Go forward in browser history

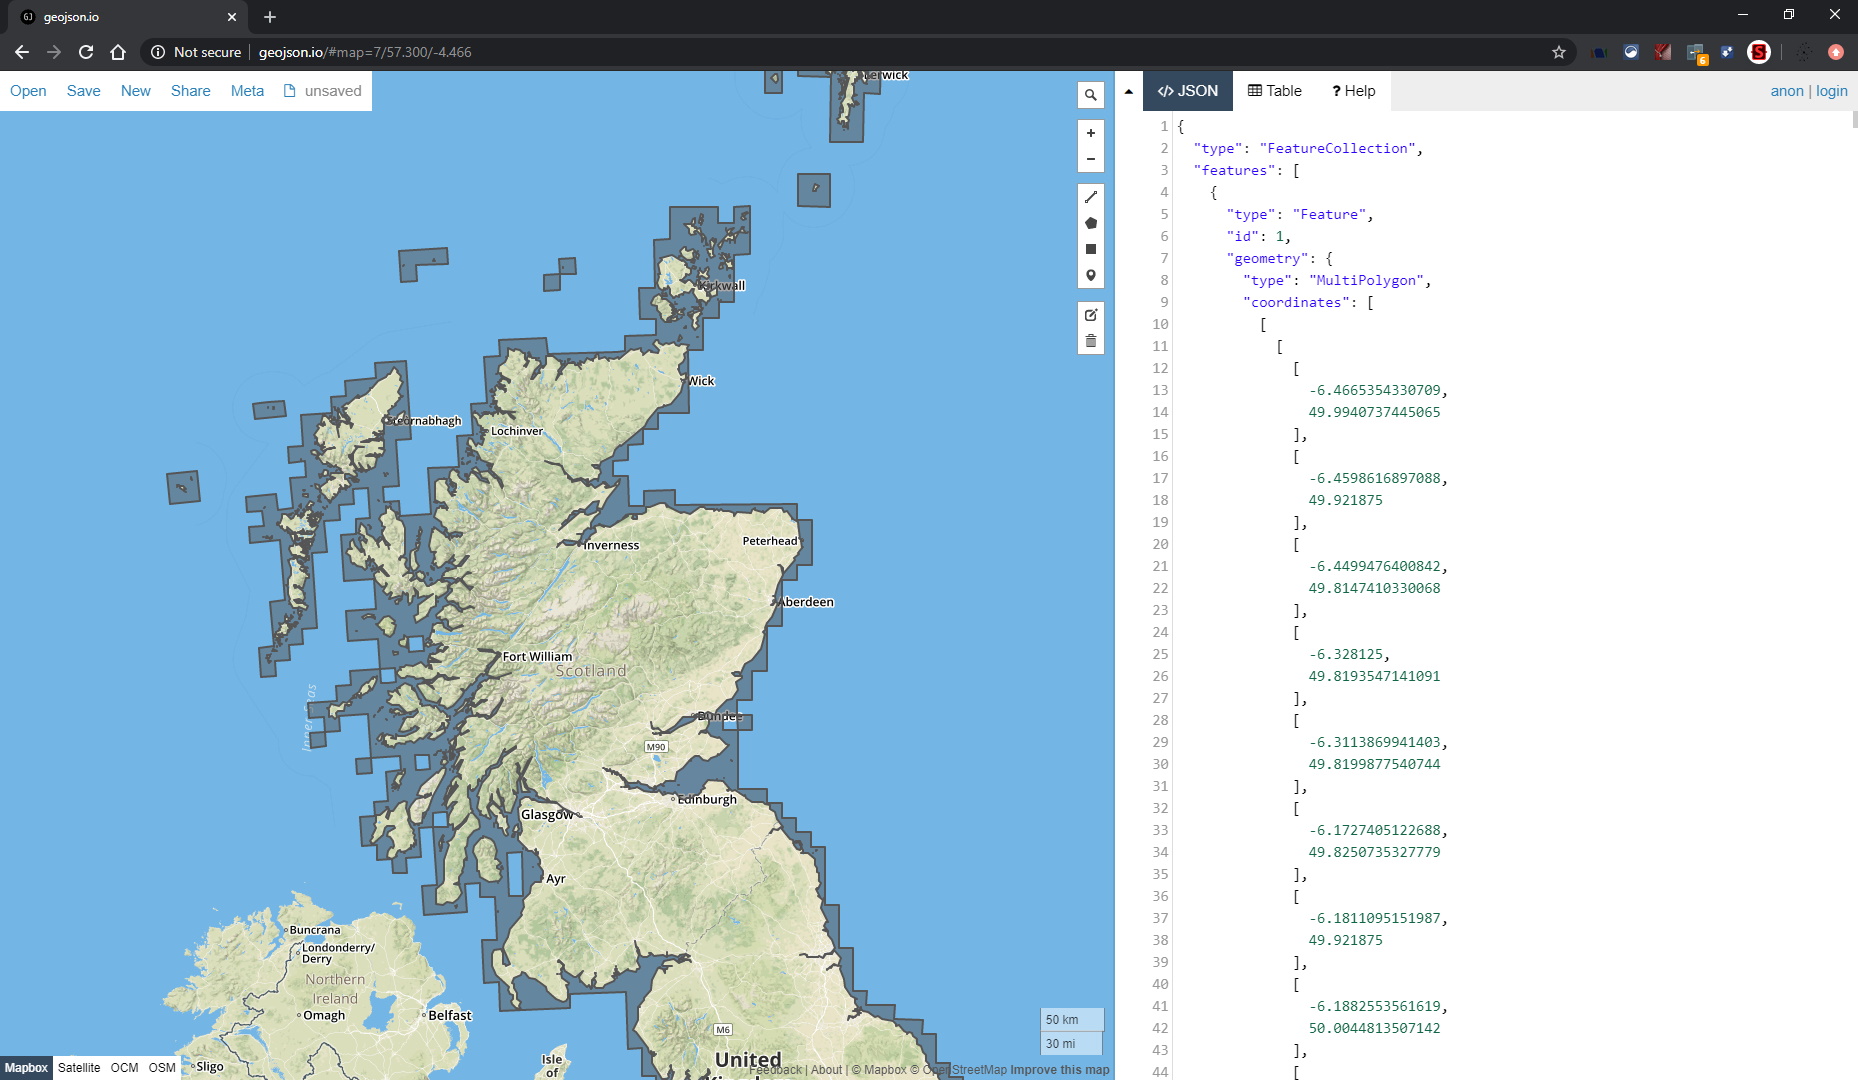point(54,52)
